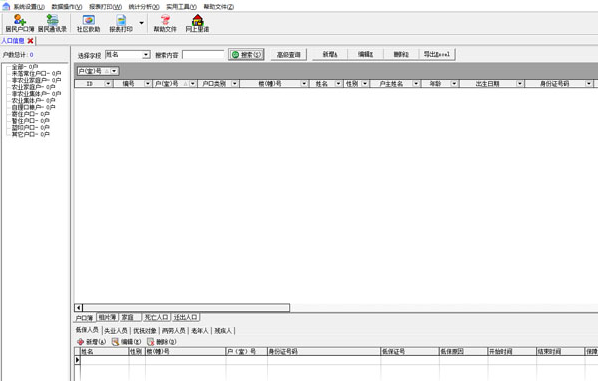Expand the arrow next to 报表打印
The image size is (598, 381).
click(141, 23)
